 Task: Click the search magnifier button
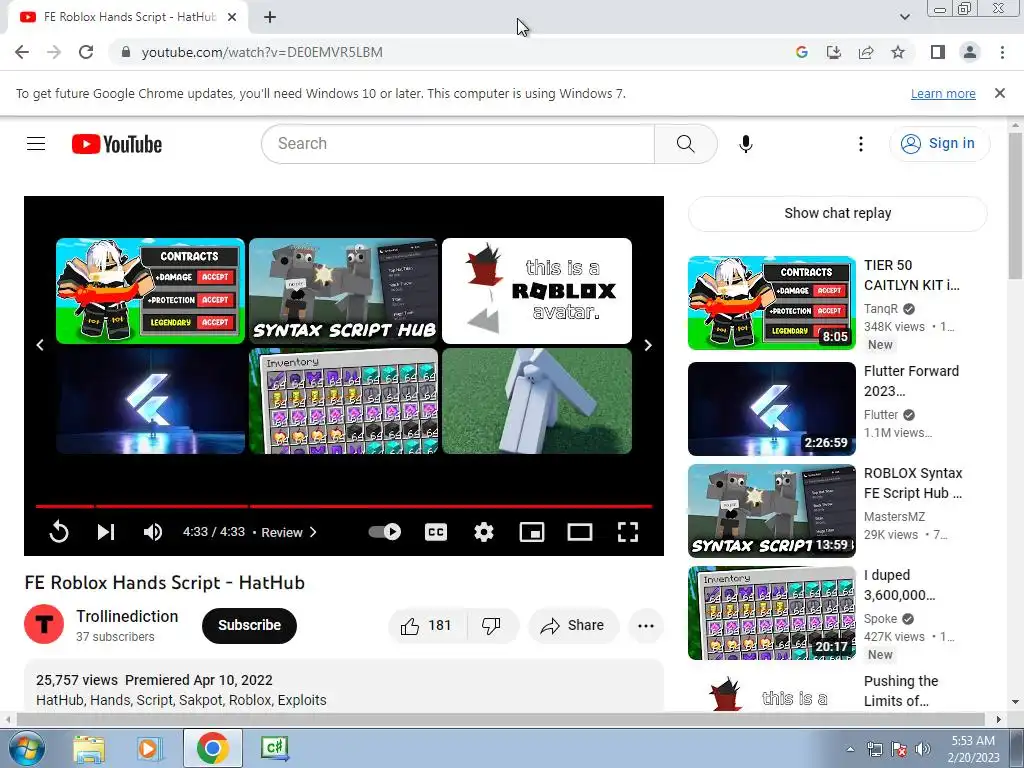coord(686,144)
